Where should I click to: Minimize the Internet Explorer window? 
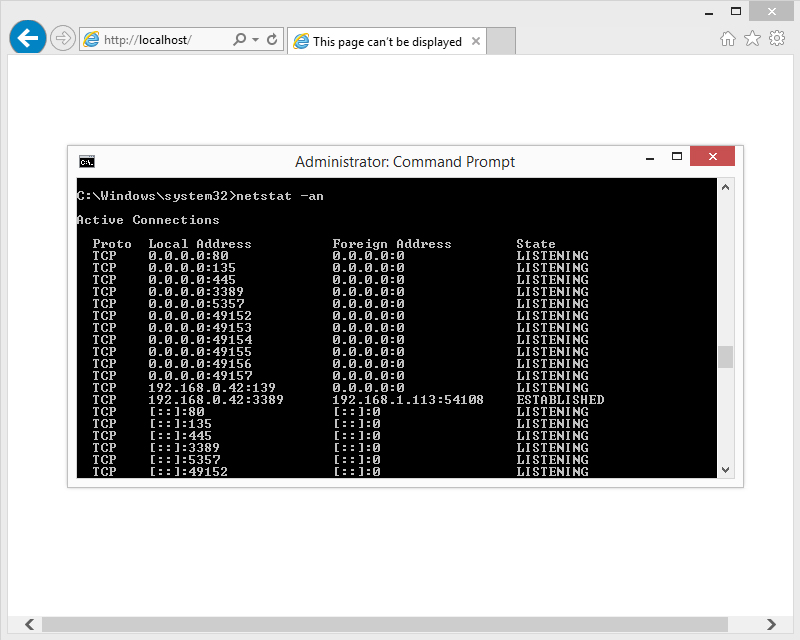(709, 12)
